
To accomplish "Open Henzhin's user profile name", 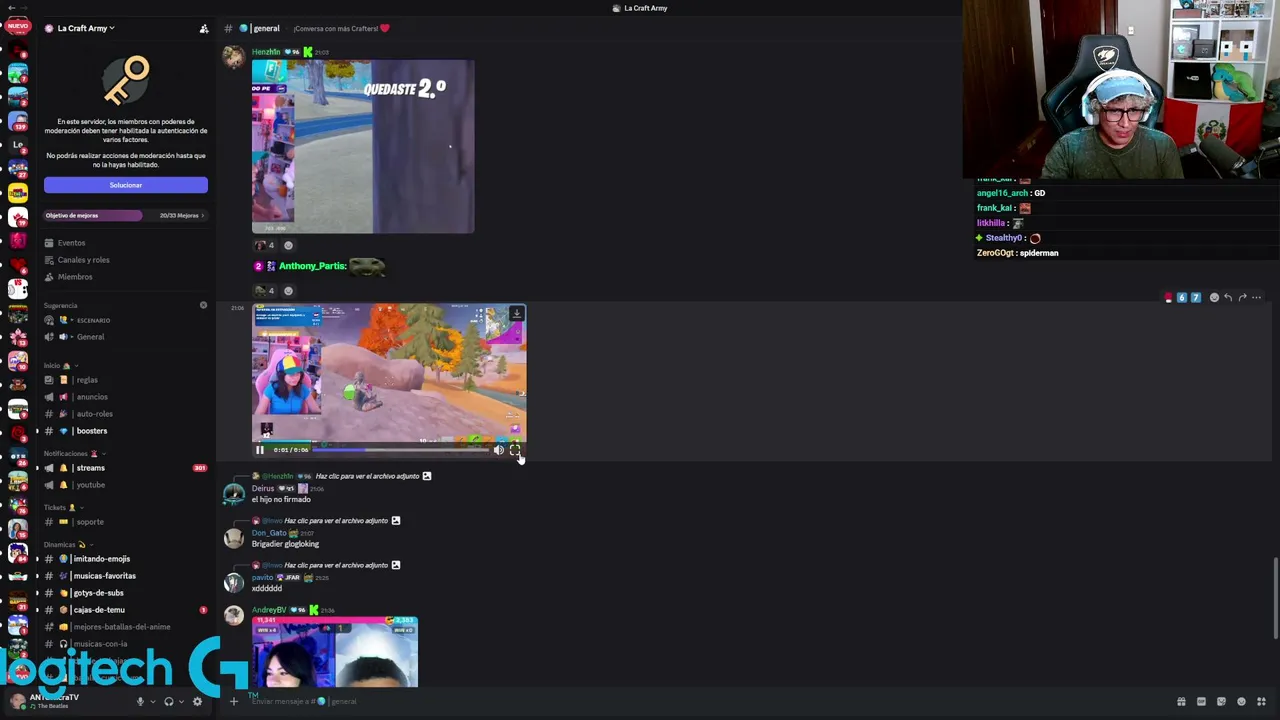I will (266, 52).
